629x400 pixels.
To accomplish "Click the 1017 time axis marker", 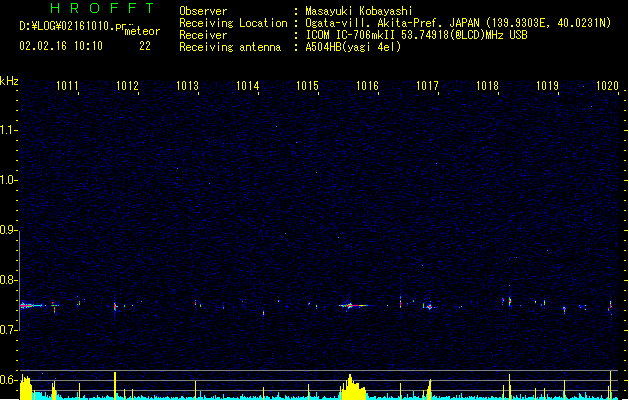I will 427,85.
